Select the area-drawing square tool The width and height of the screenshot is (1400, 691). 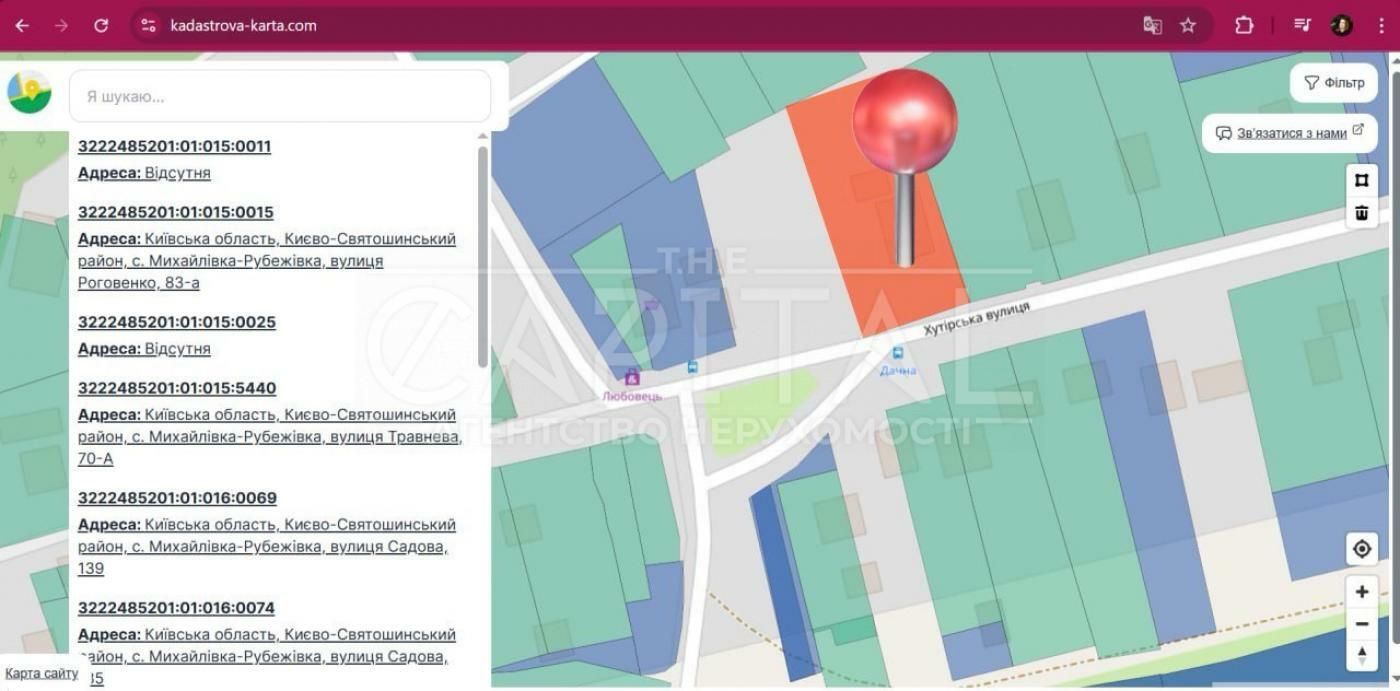pyautogui.click(x=1361, y=180)
